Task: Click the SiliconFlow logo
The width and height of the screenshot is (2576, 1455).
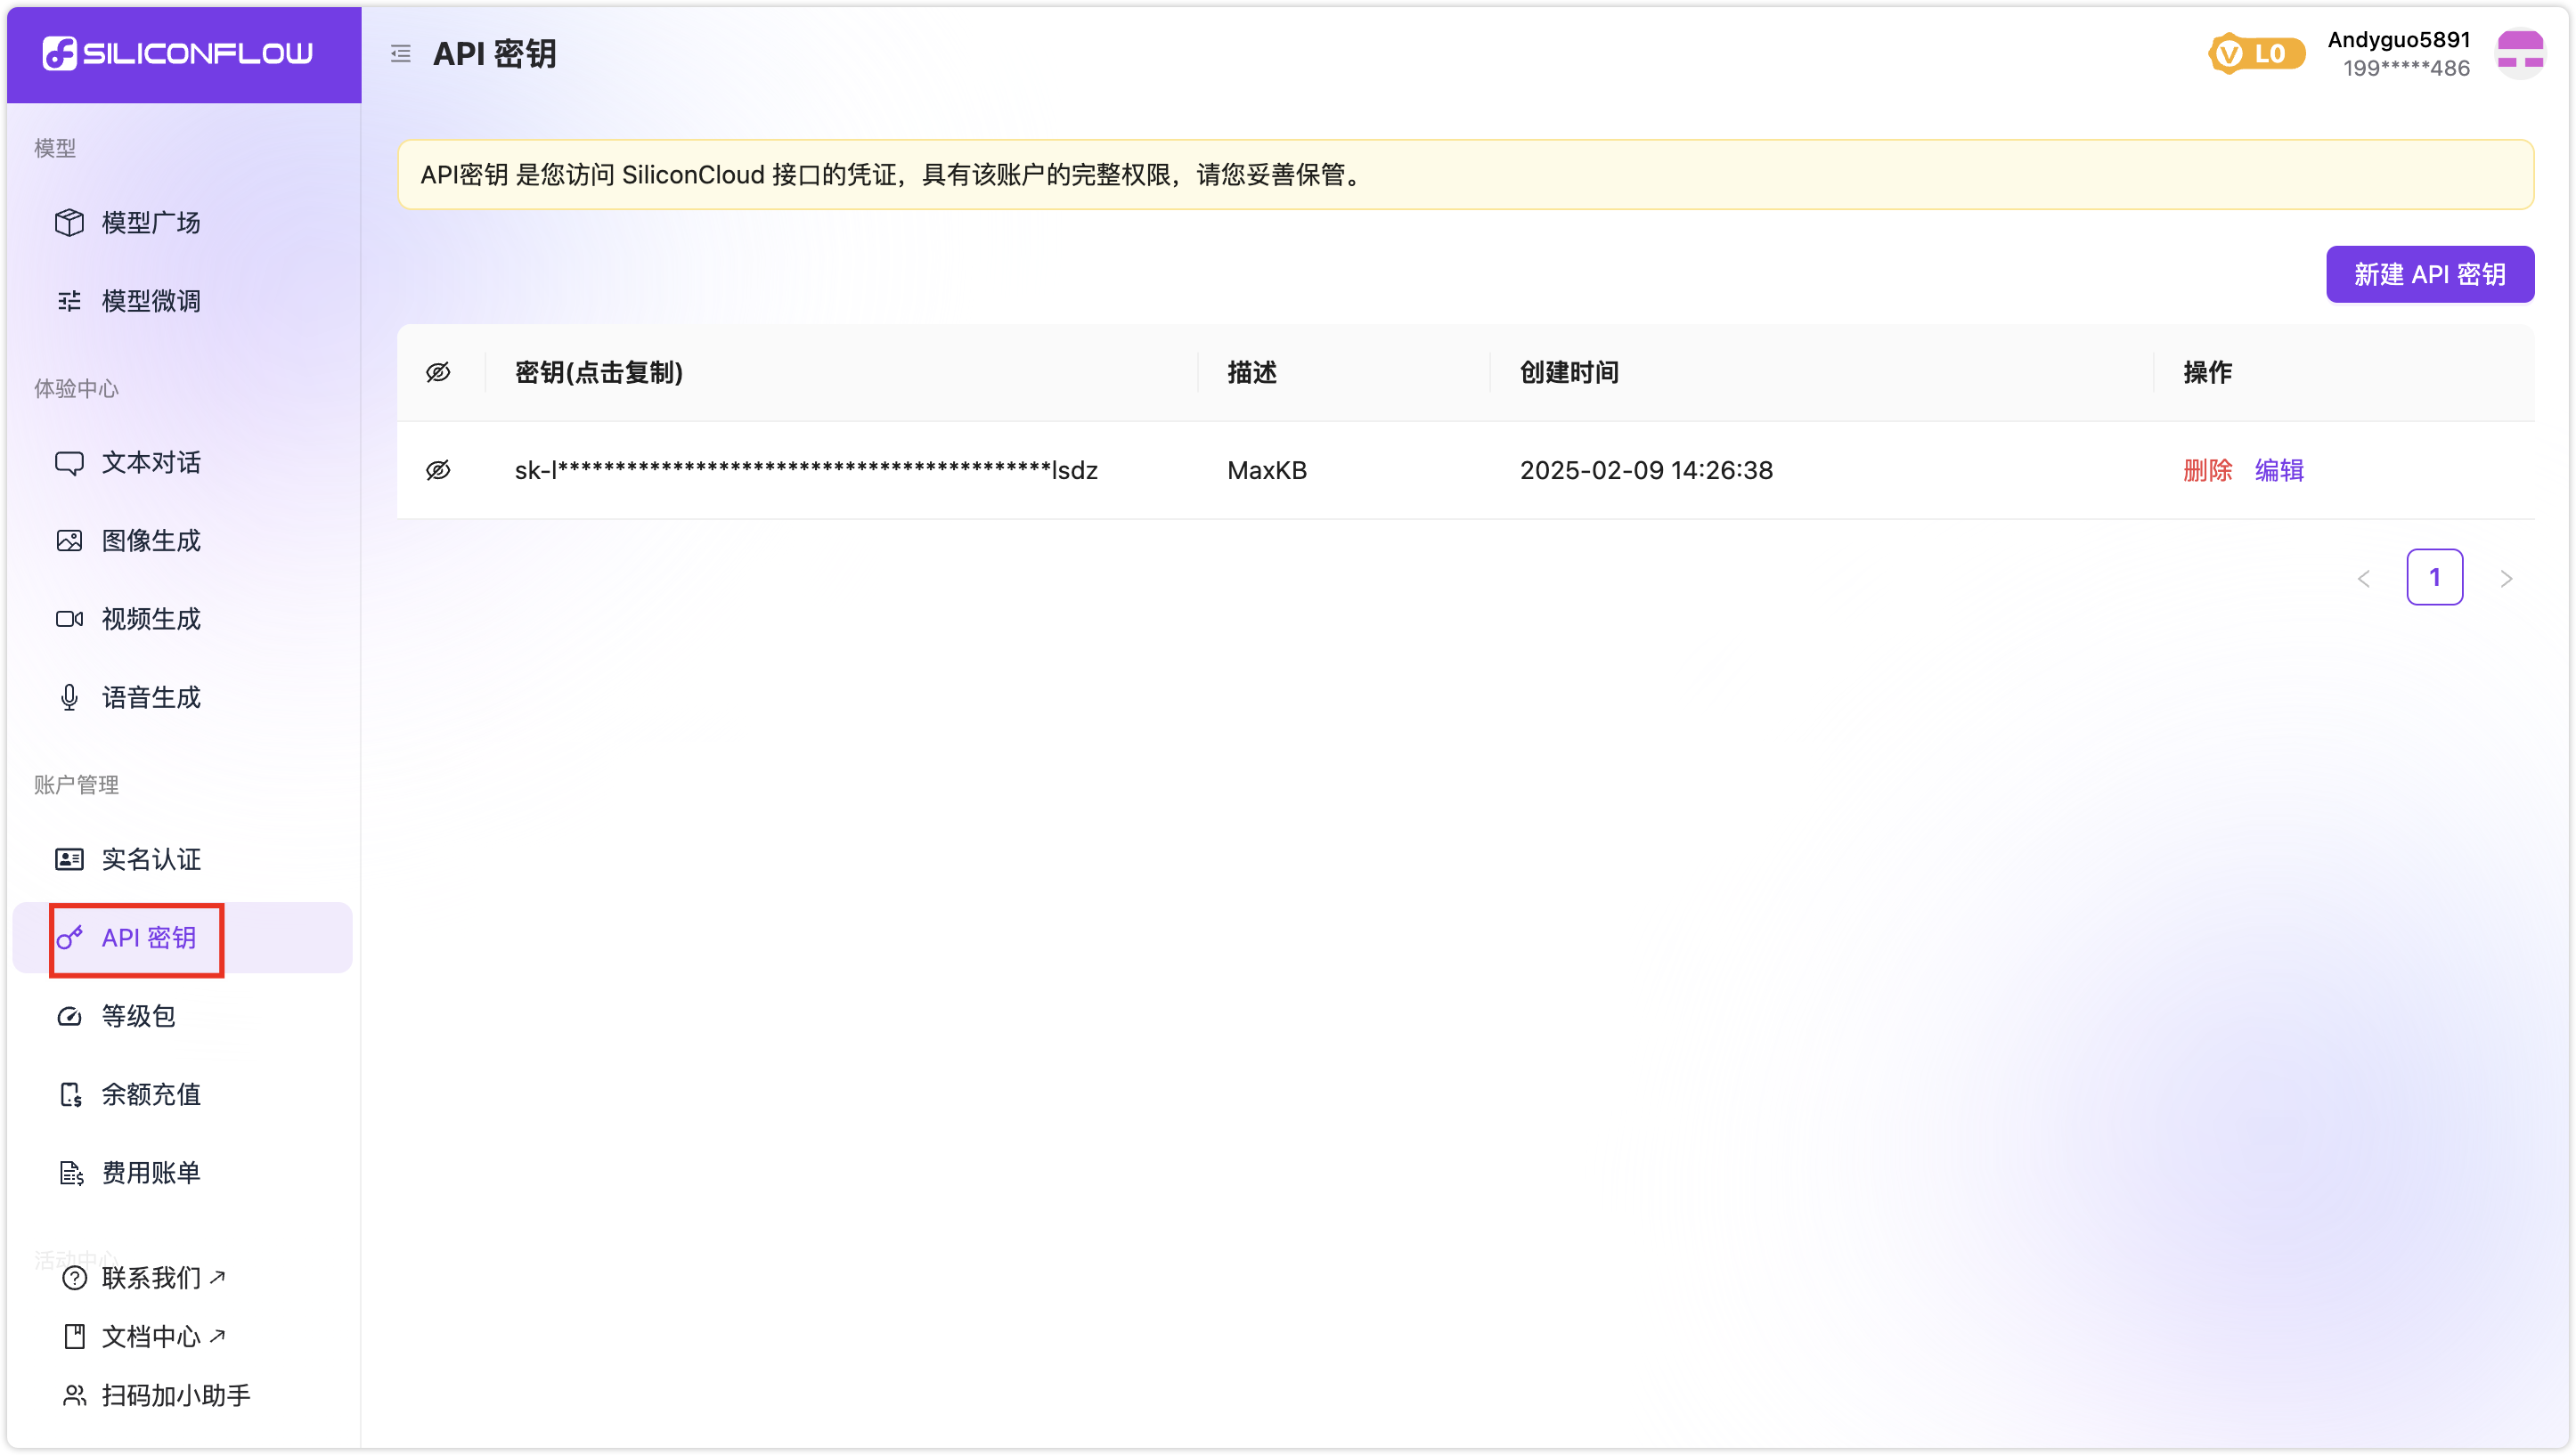Action: coord(178,53)
